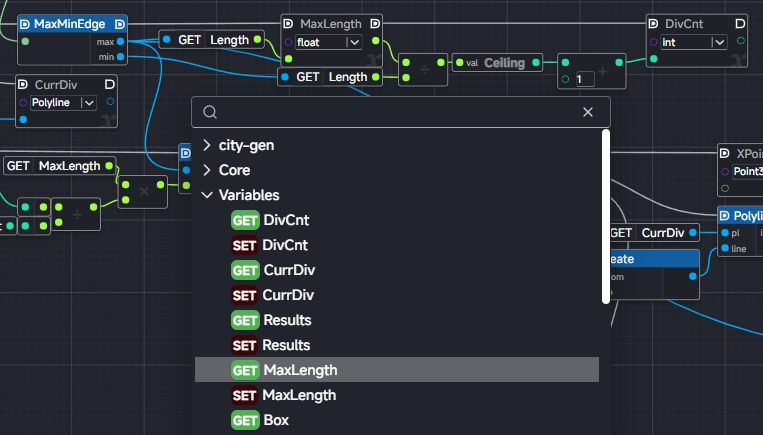The image size is (763, 435).
Task: Open the Polyline type dropdown in CurrDiv node
Action: click(x=88, y=102)
